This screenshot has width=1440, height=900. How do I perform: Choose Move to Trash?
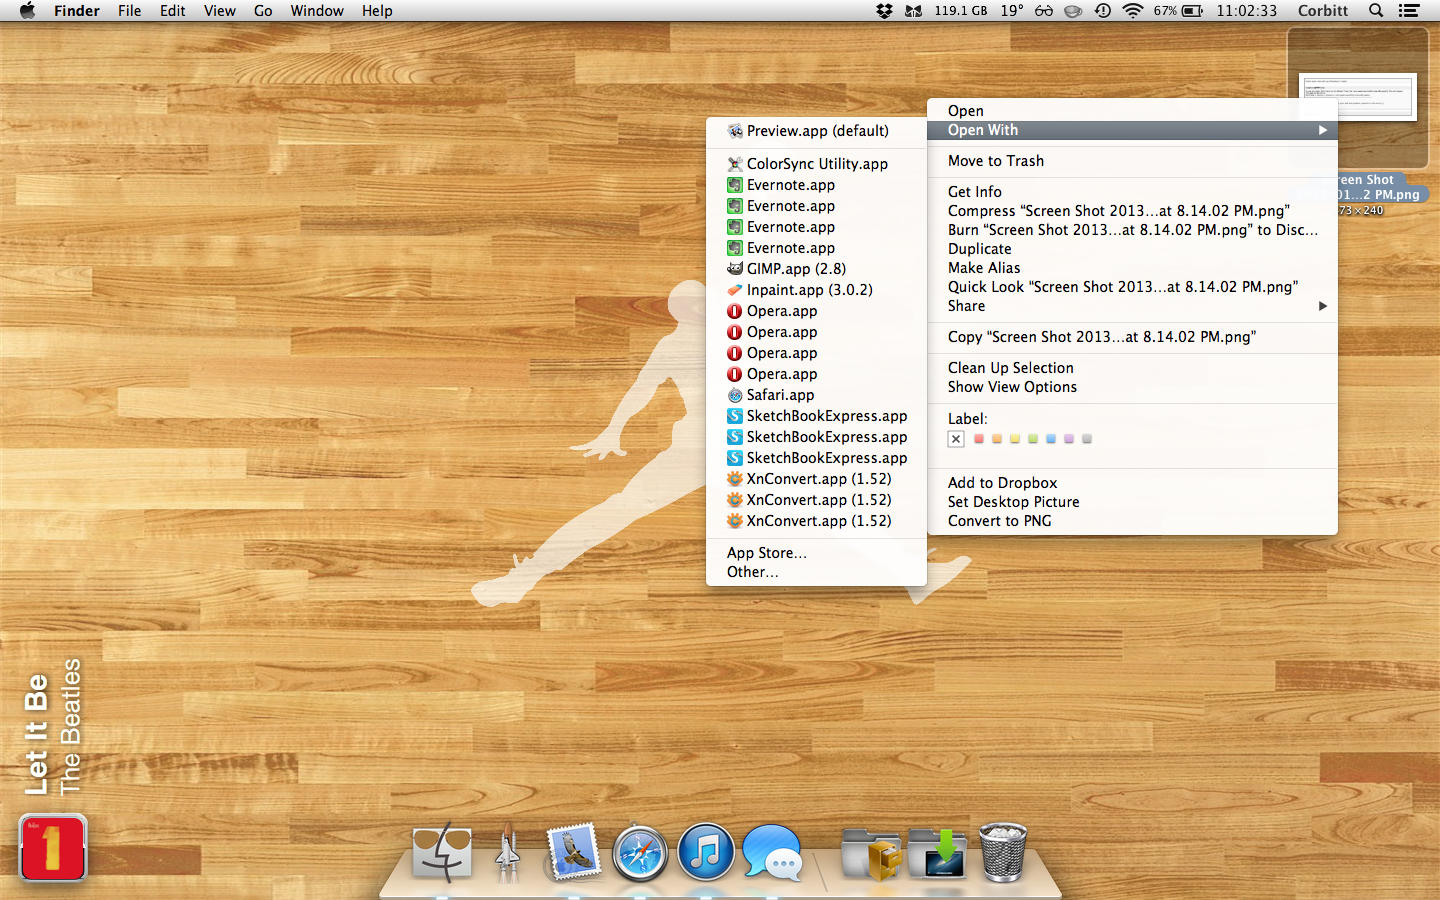(1132, 161)
